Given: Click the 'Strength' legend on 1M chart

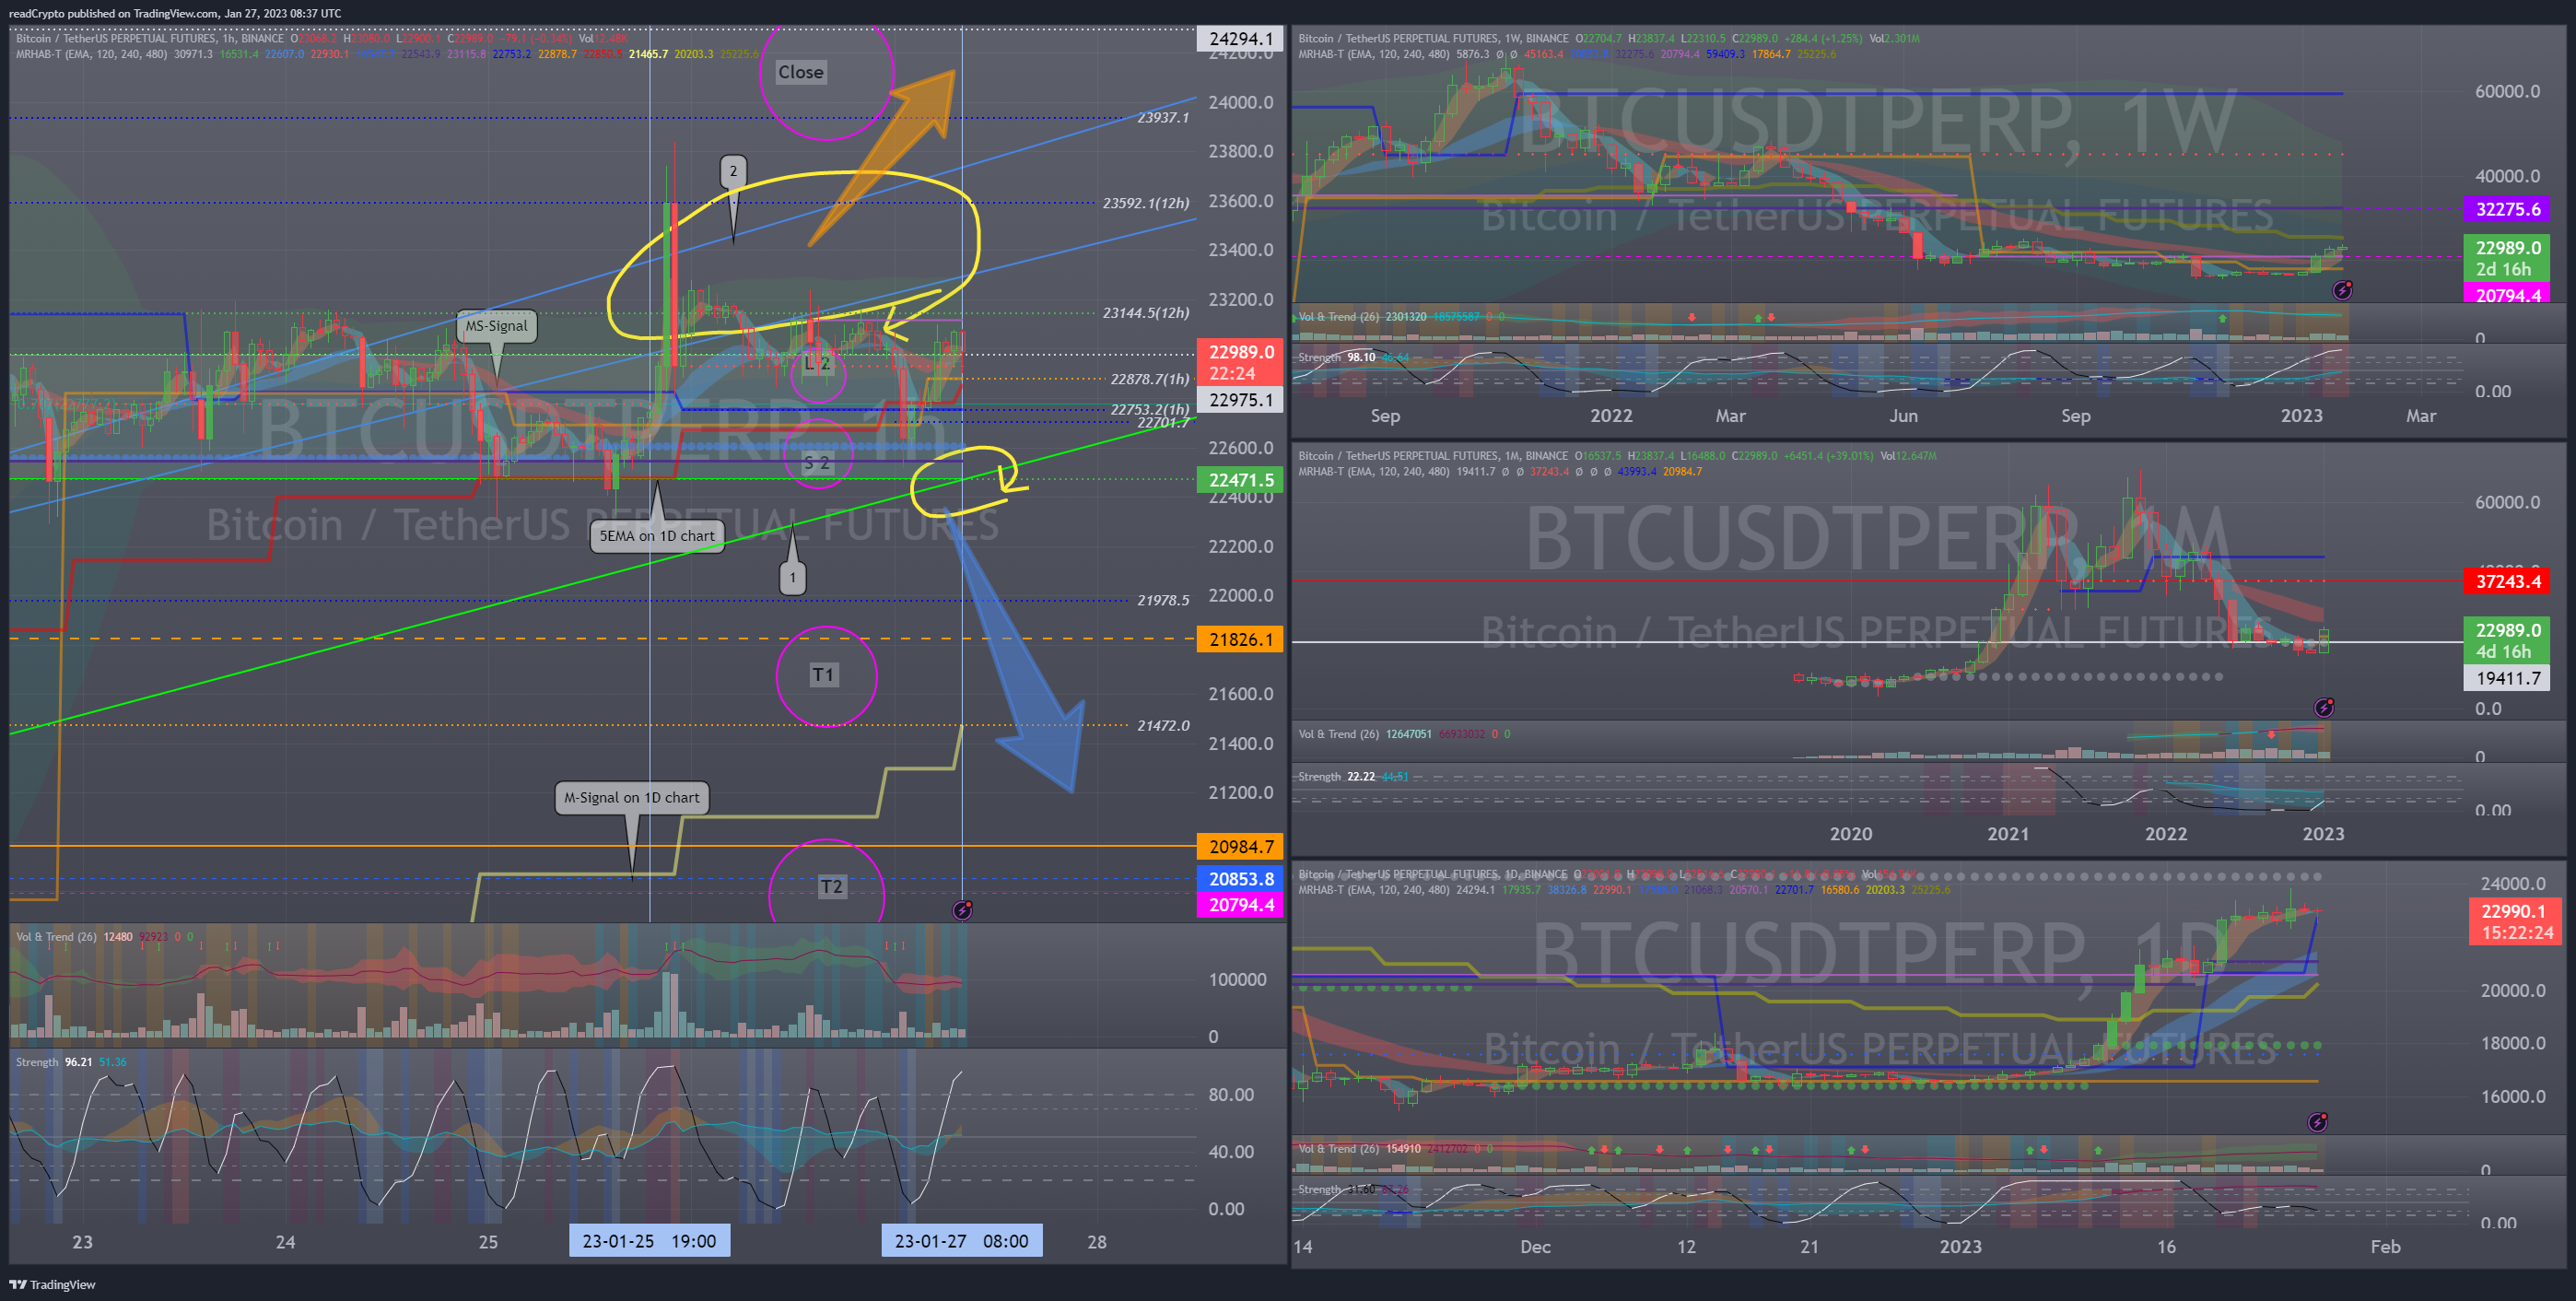Looking at the screenshot, I should tap(1319, 777).
